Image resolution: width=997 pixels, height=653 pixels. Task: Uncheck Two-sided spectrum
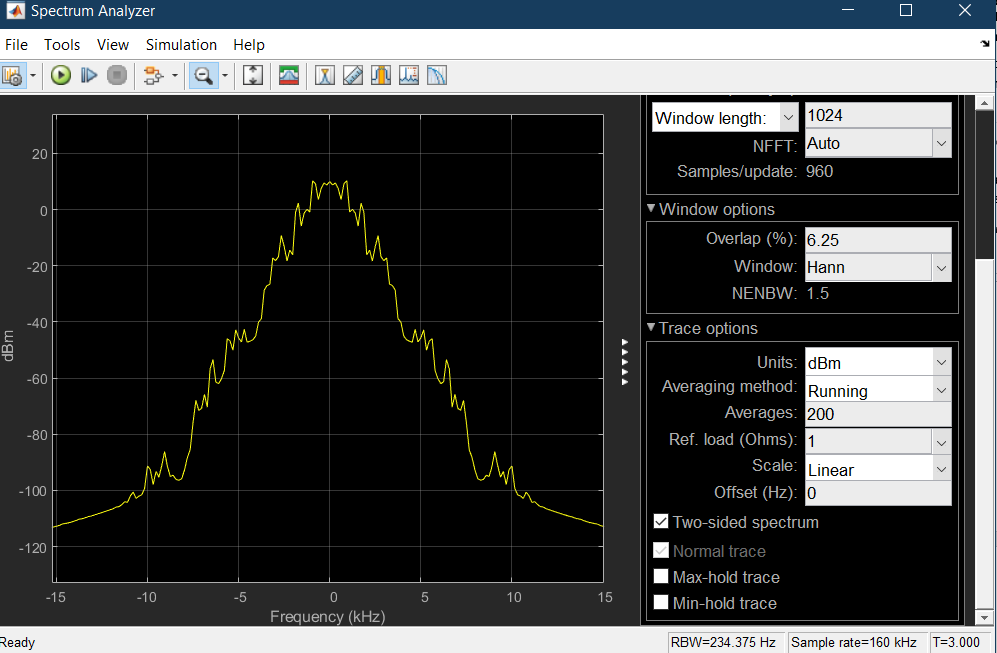[x=661, y=521]
